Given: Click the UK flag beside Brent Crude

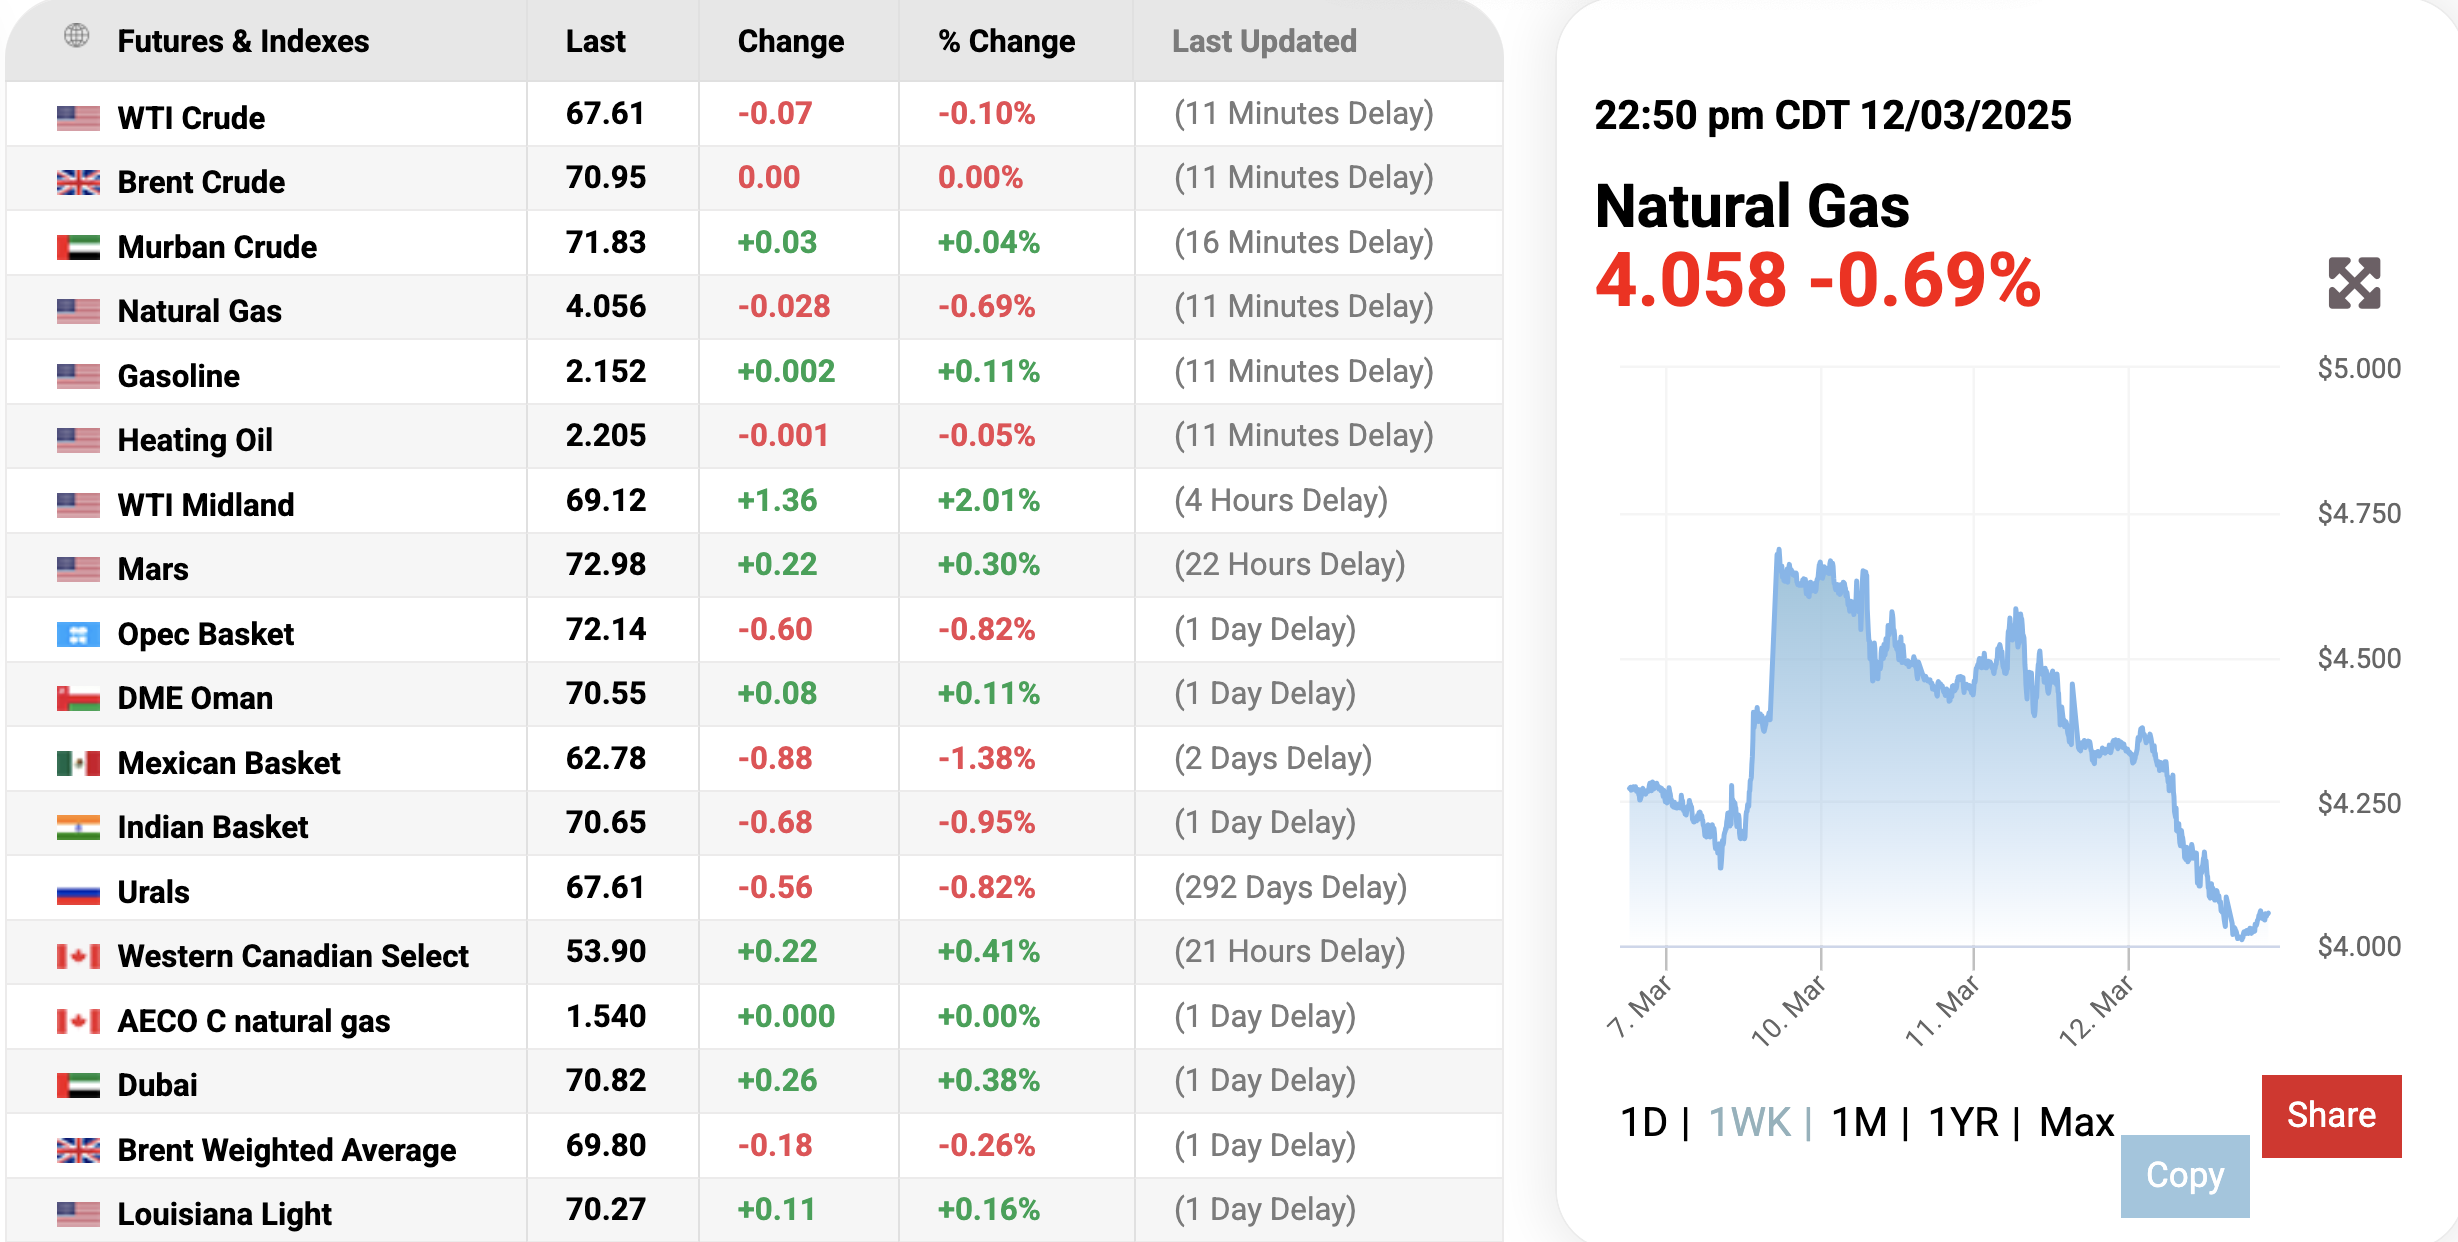Looking at the screenshot, I should point(78,182).
